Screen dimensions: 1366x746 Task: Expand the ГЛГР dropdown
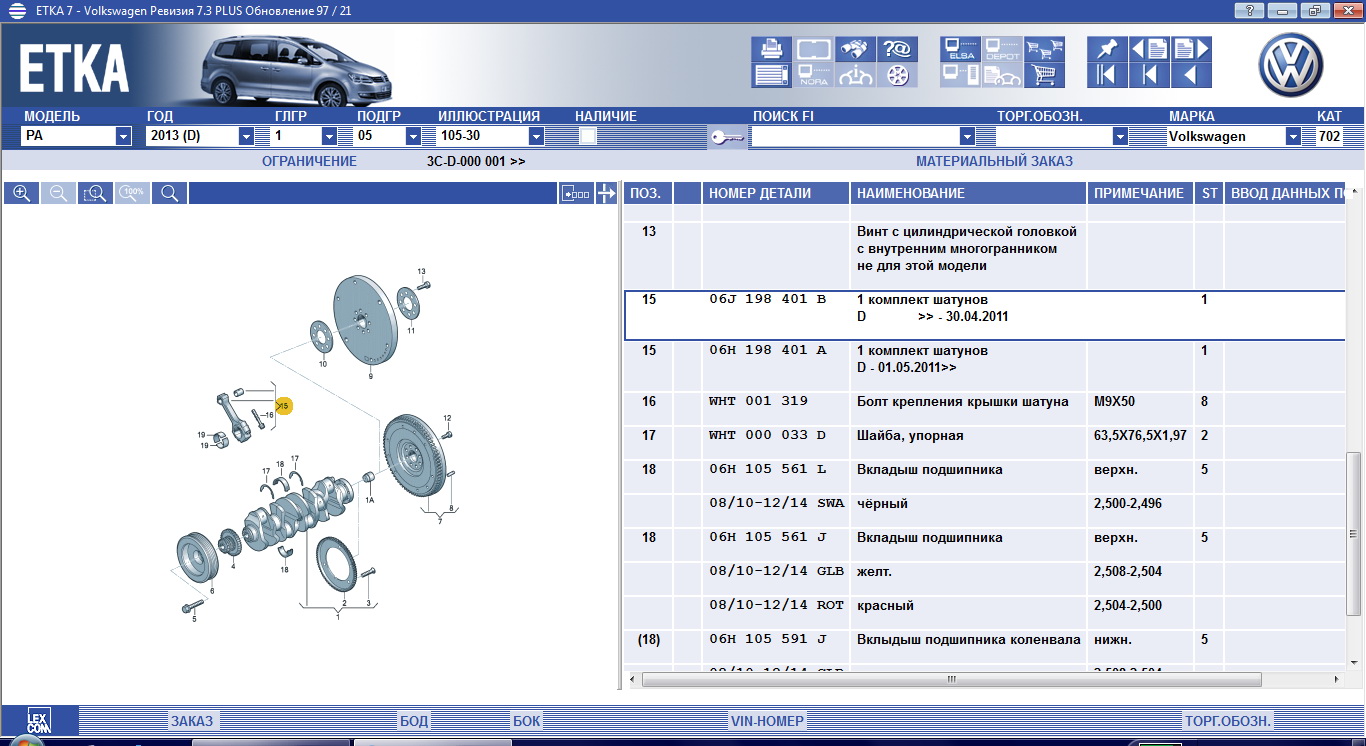coord(329,136)
